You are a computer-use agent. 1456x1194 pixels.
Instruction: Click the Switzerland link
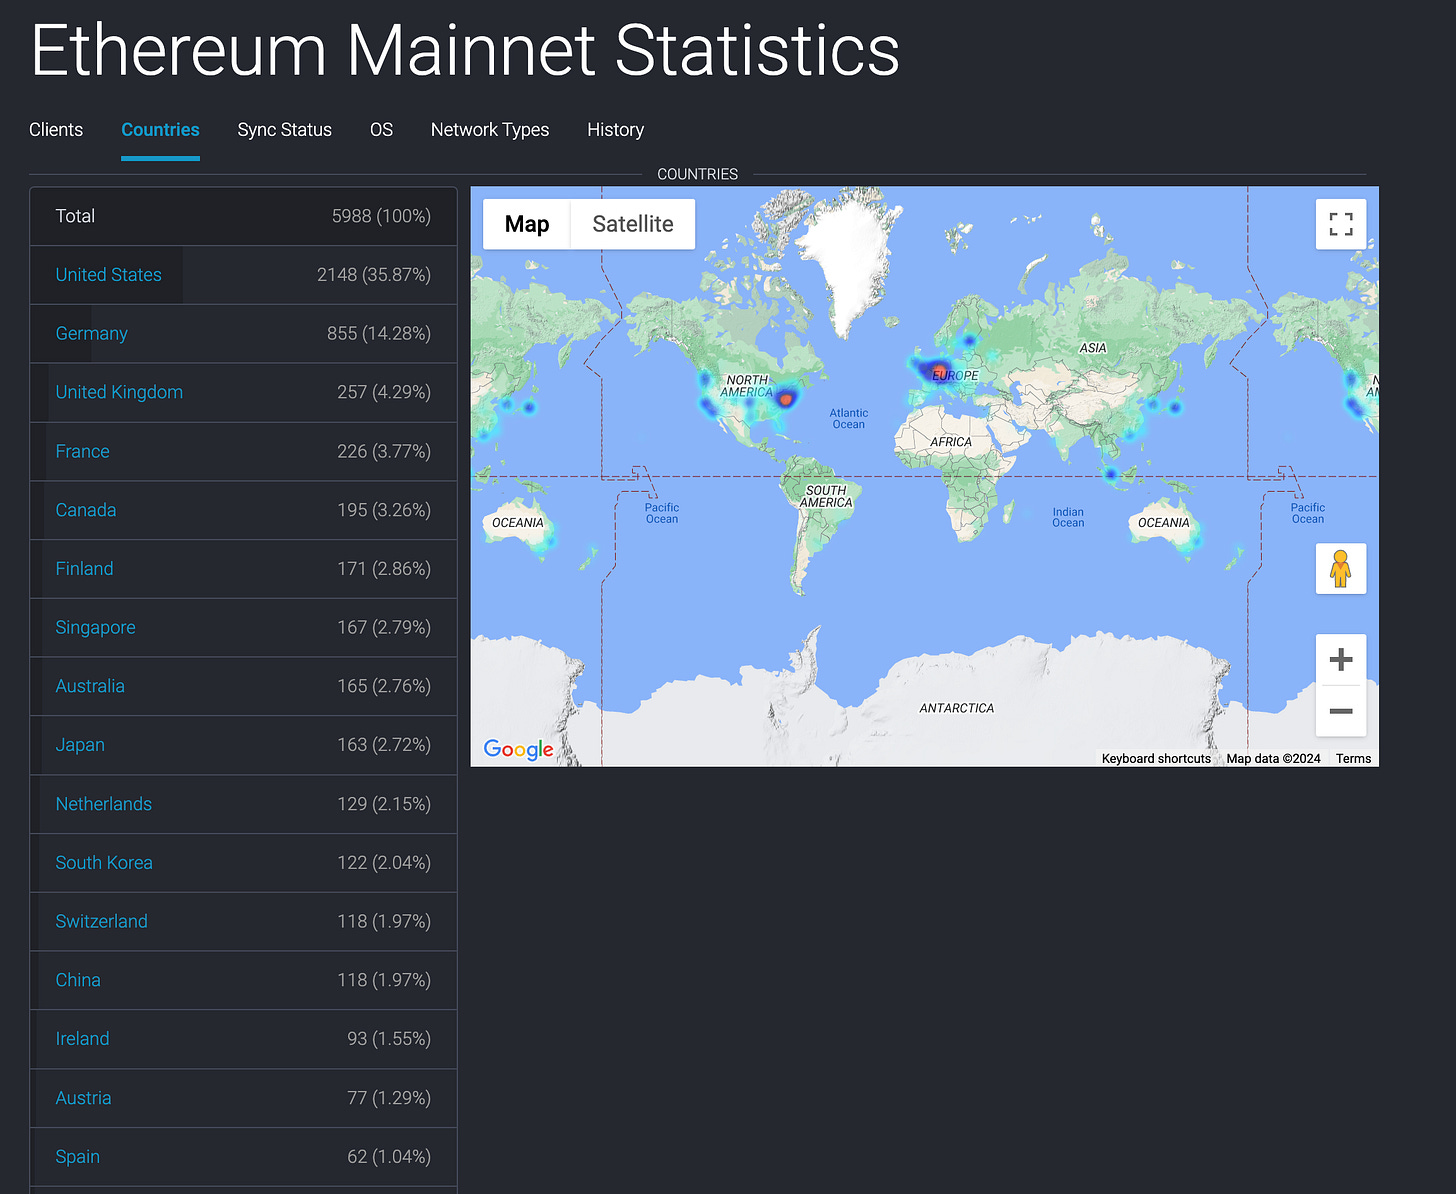click(101, 922)
